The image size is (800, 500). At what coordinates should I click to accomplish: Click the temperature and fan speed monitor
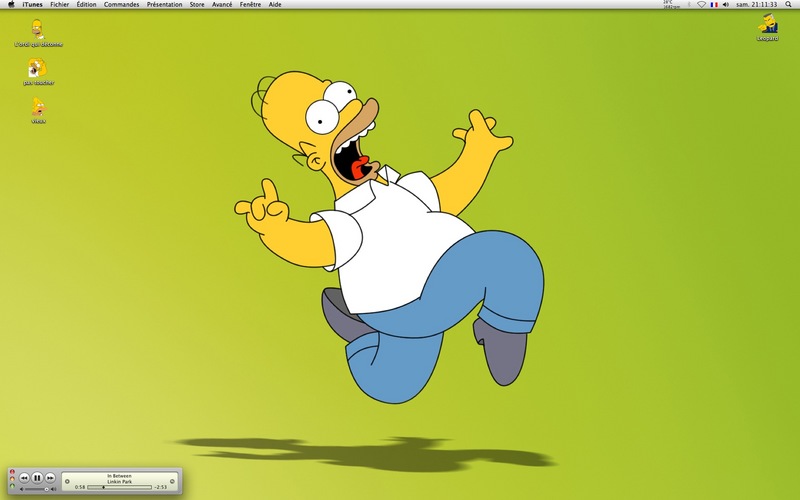(x=671, y=5)
